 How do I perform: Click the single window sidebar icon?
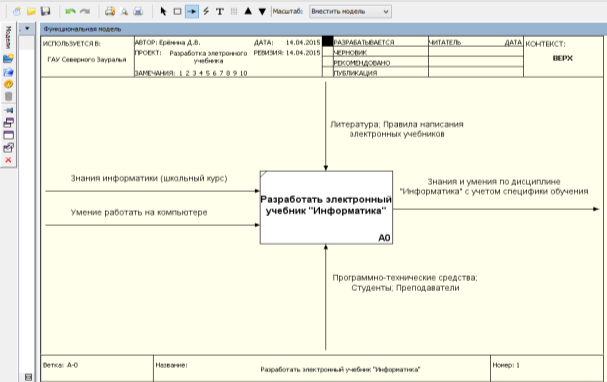[9, 135]
